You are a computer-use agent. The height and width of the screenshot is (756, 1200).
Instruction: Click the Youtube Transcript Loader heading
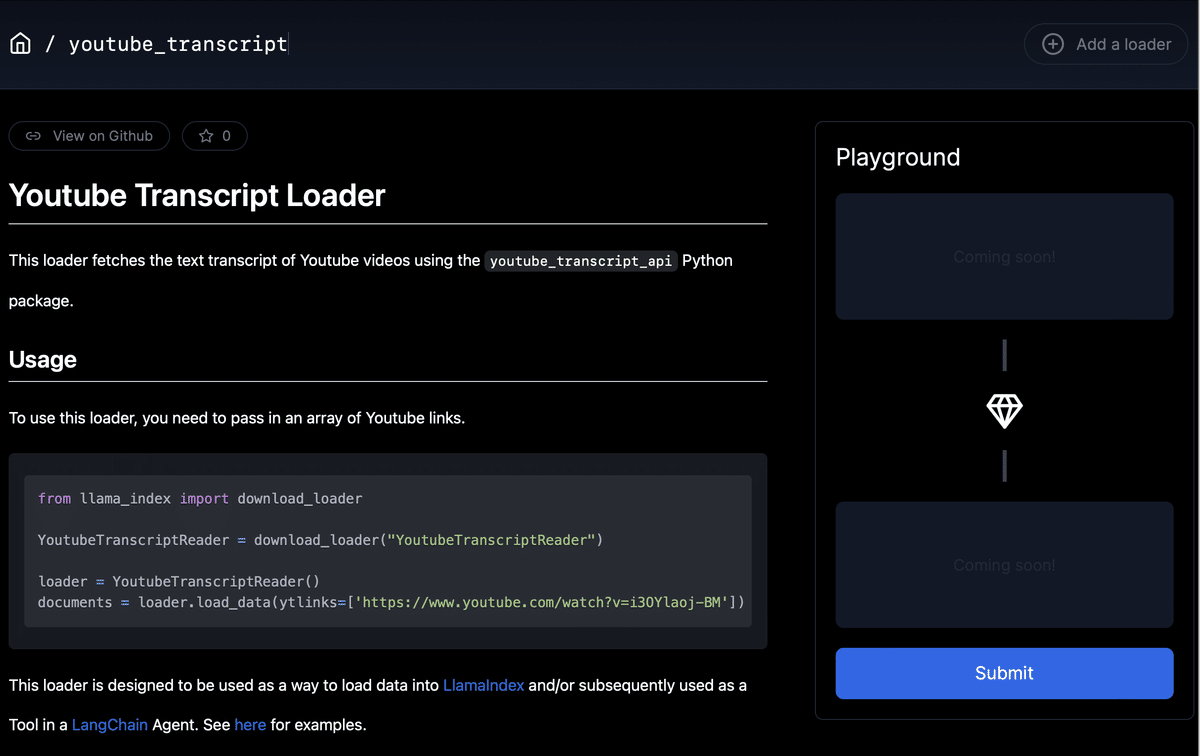pyautogui.click(x=197, y=195)
